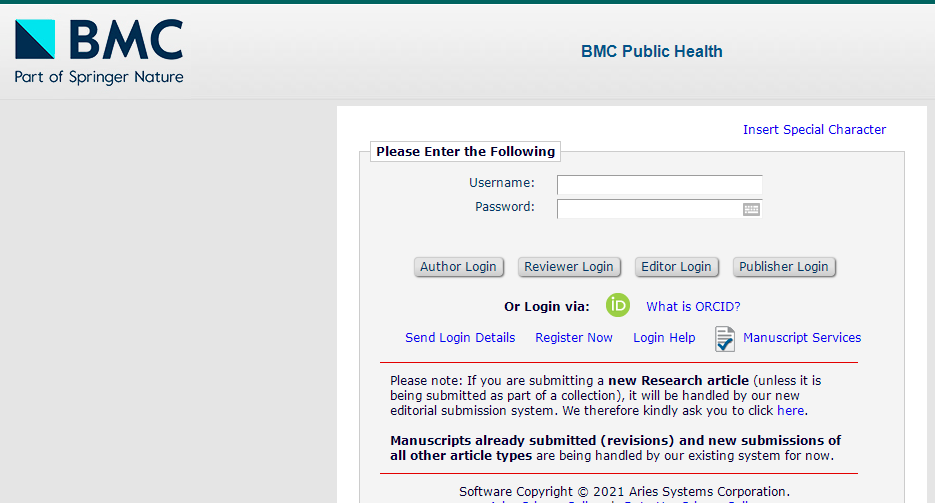Click the Manuscript Services checklist icon
This screenshot has height=503, width=935.
tap(725, 339)
